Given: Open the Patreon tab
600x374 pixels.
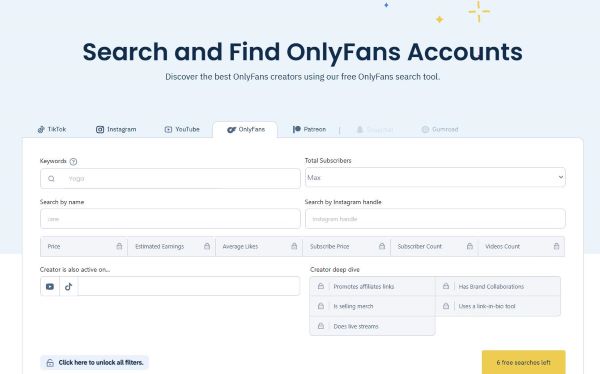Looking at the screenshot, I should coord(309,129).
